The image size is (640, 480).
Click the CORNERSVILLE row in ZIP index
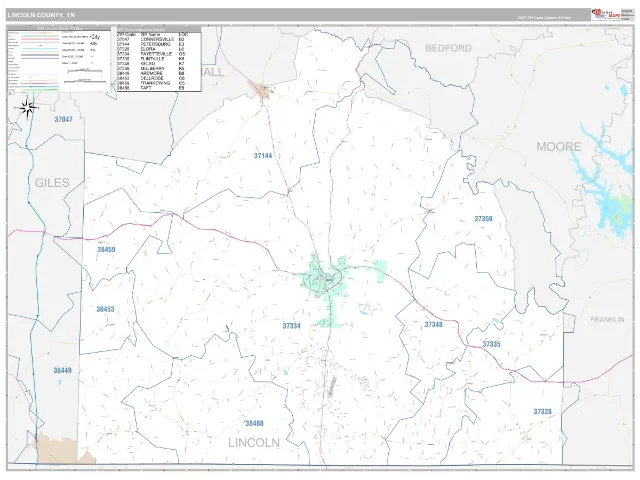click(x=151, y=39)
